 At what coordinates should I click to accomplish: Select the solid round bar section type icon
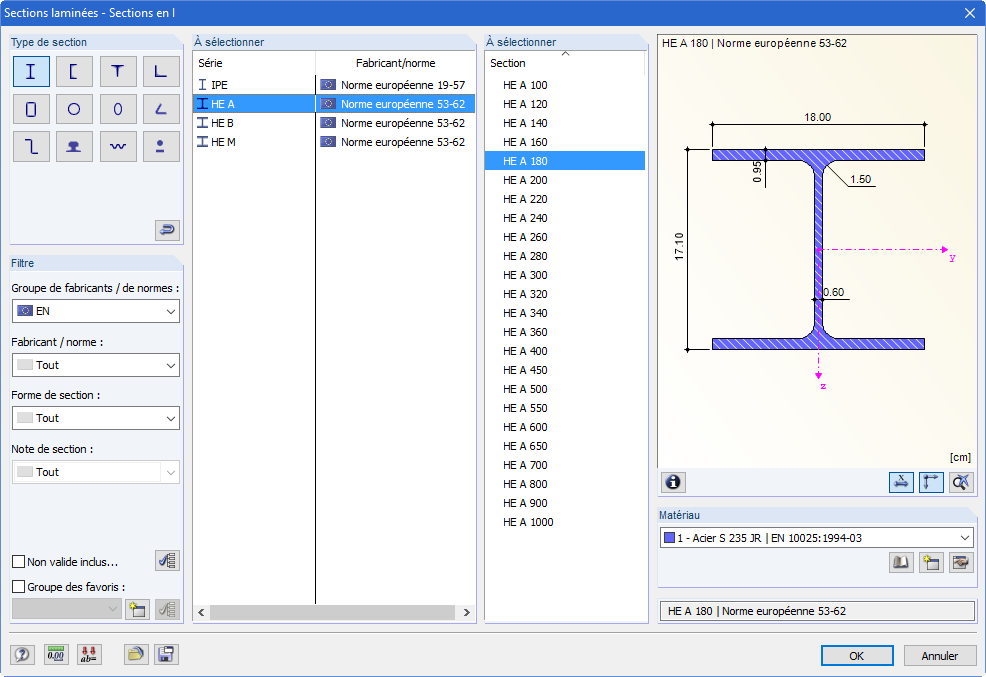161,146
